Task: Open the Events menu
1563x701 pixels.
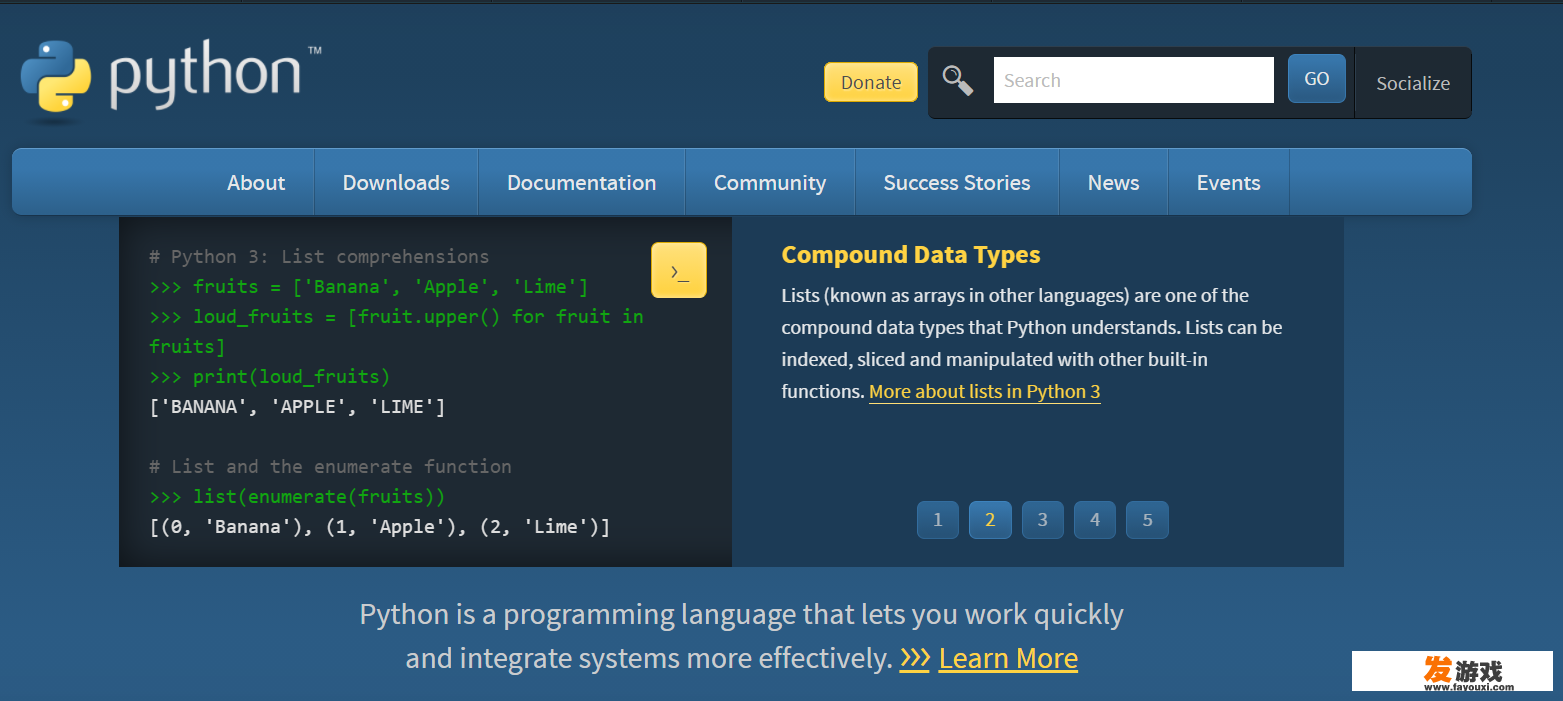Action: [x=1229, y=182]
